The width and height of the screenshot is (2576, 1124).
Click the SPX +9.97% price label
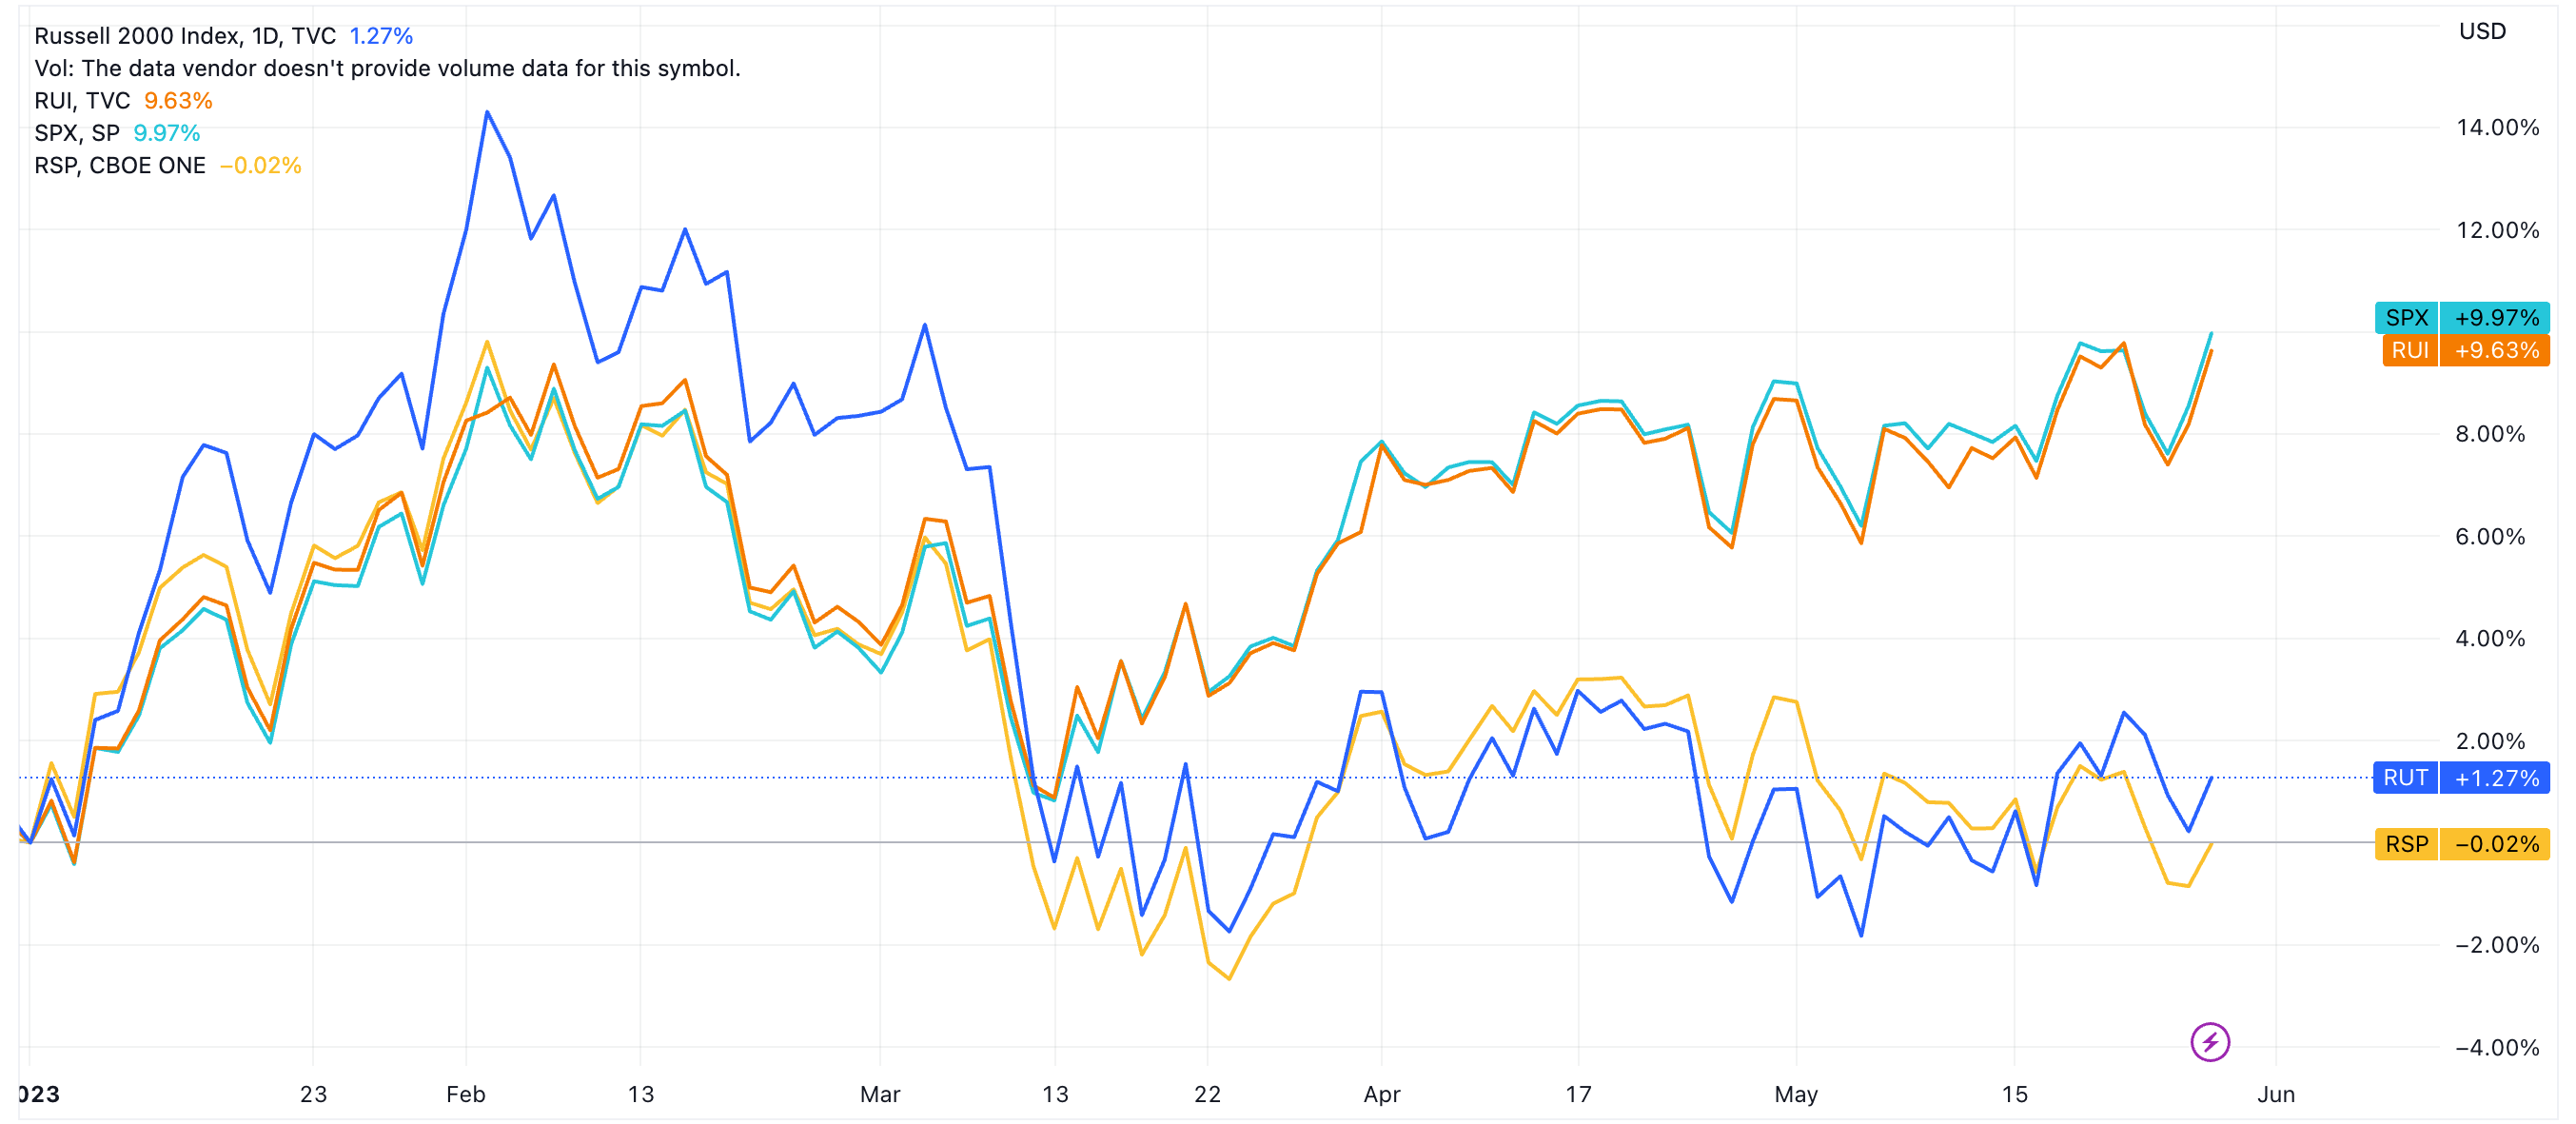point(2461,318)
